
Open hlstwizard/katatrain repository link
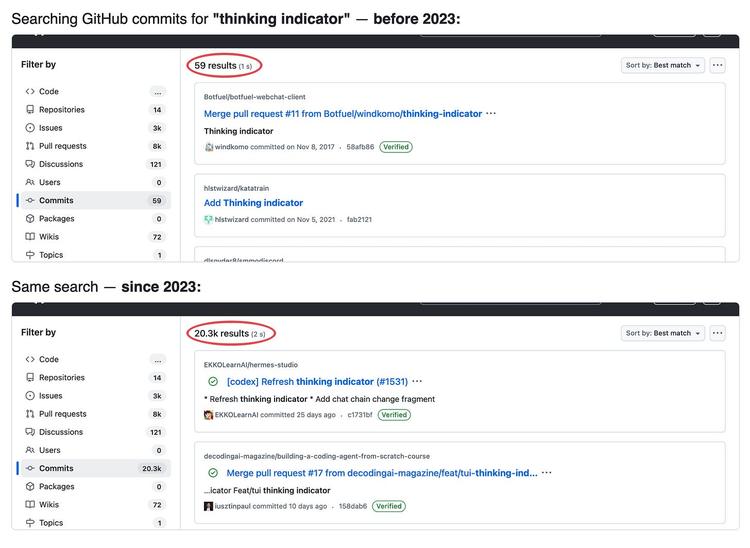236,188
